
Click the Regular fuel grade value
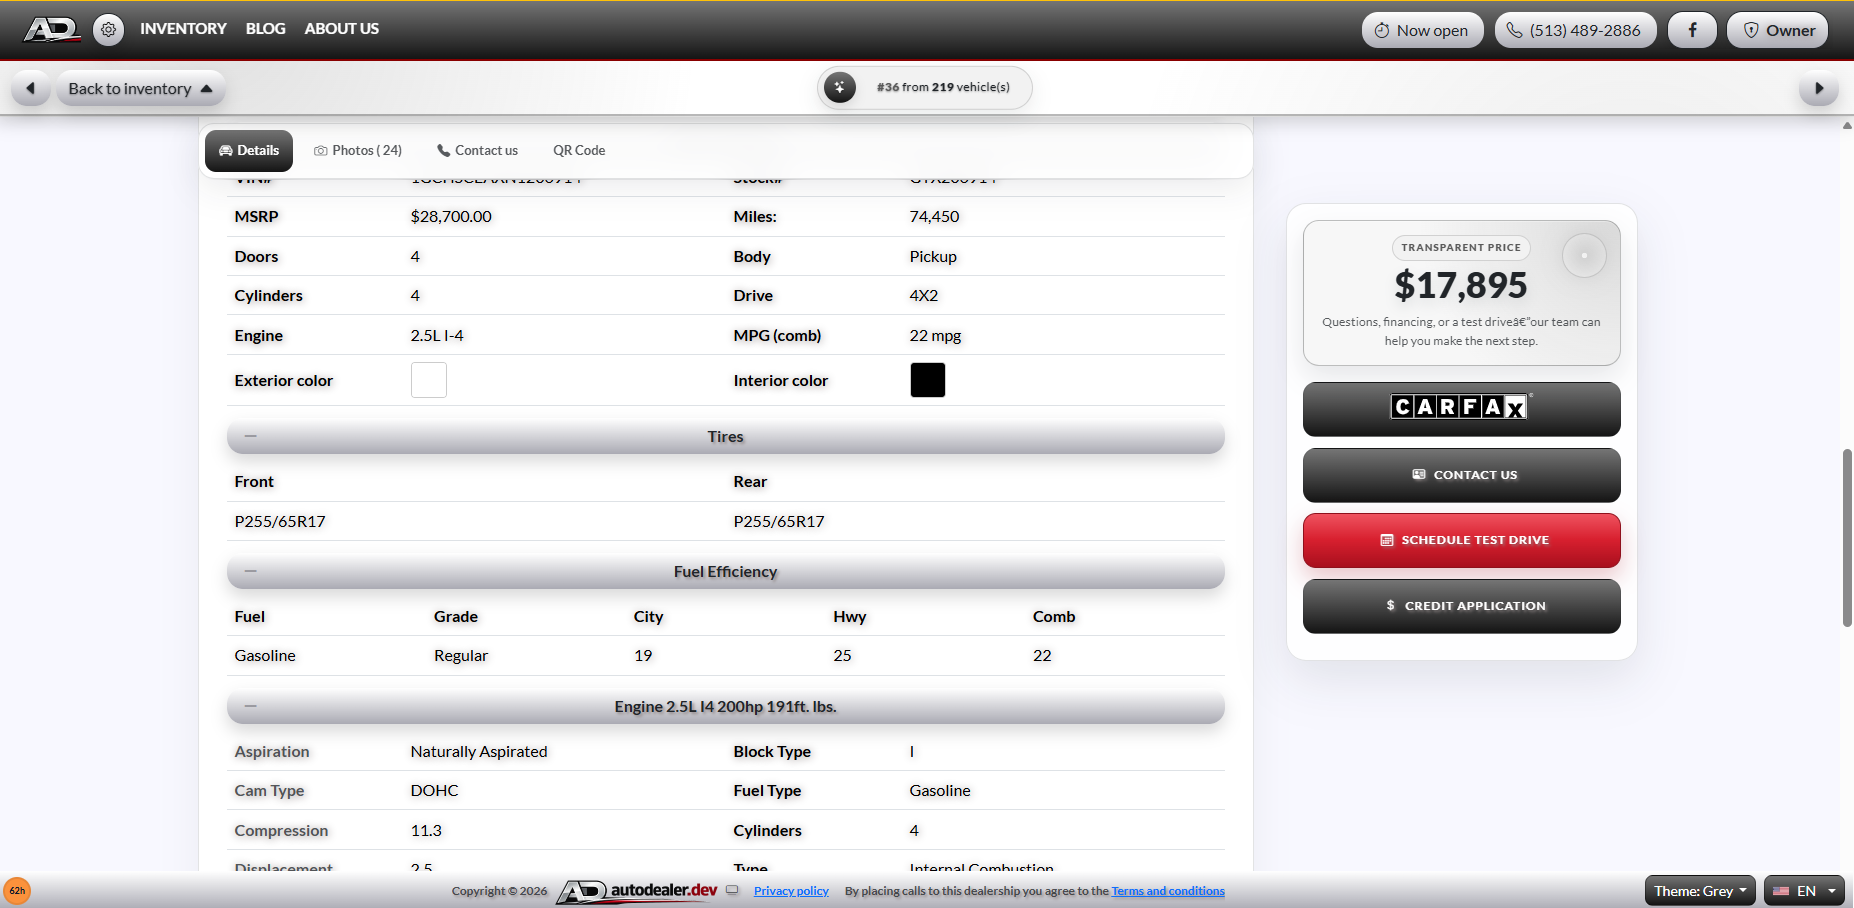[461, 655]
